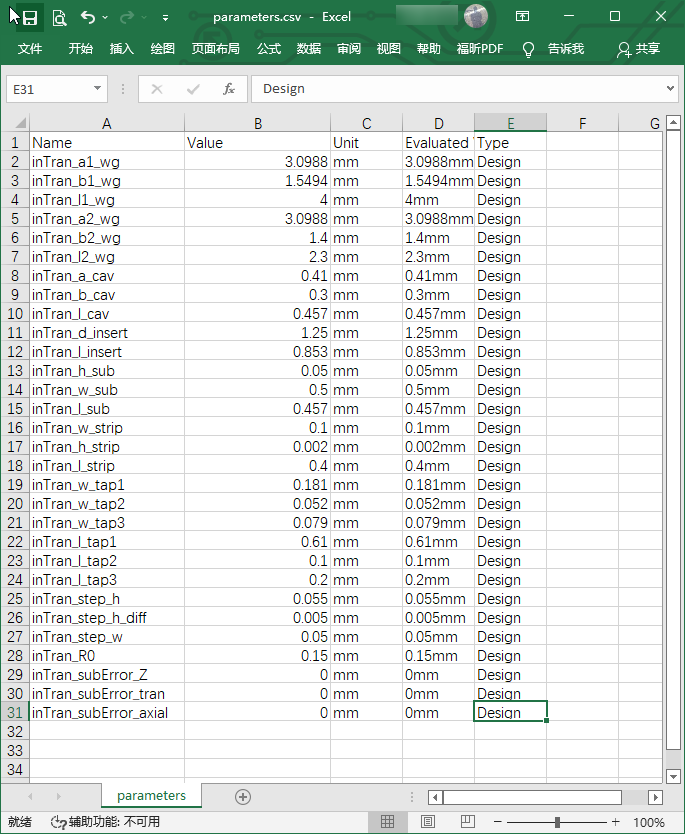Open the 页面布局 ribbon tab
This screenshot has height=834, width=685.
coord(215,49)
